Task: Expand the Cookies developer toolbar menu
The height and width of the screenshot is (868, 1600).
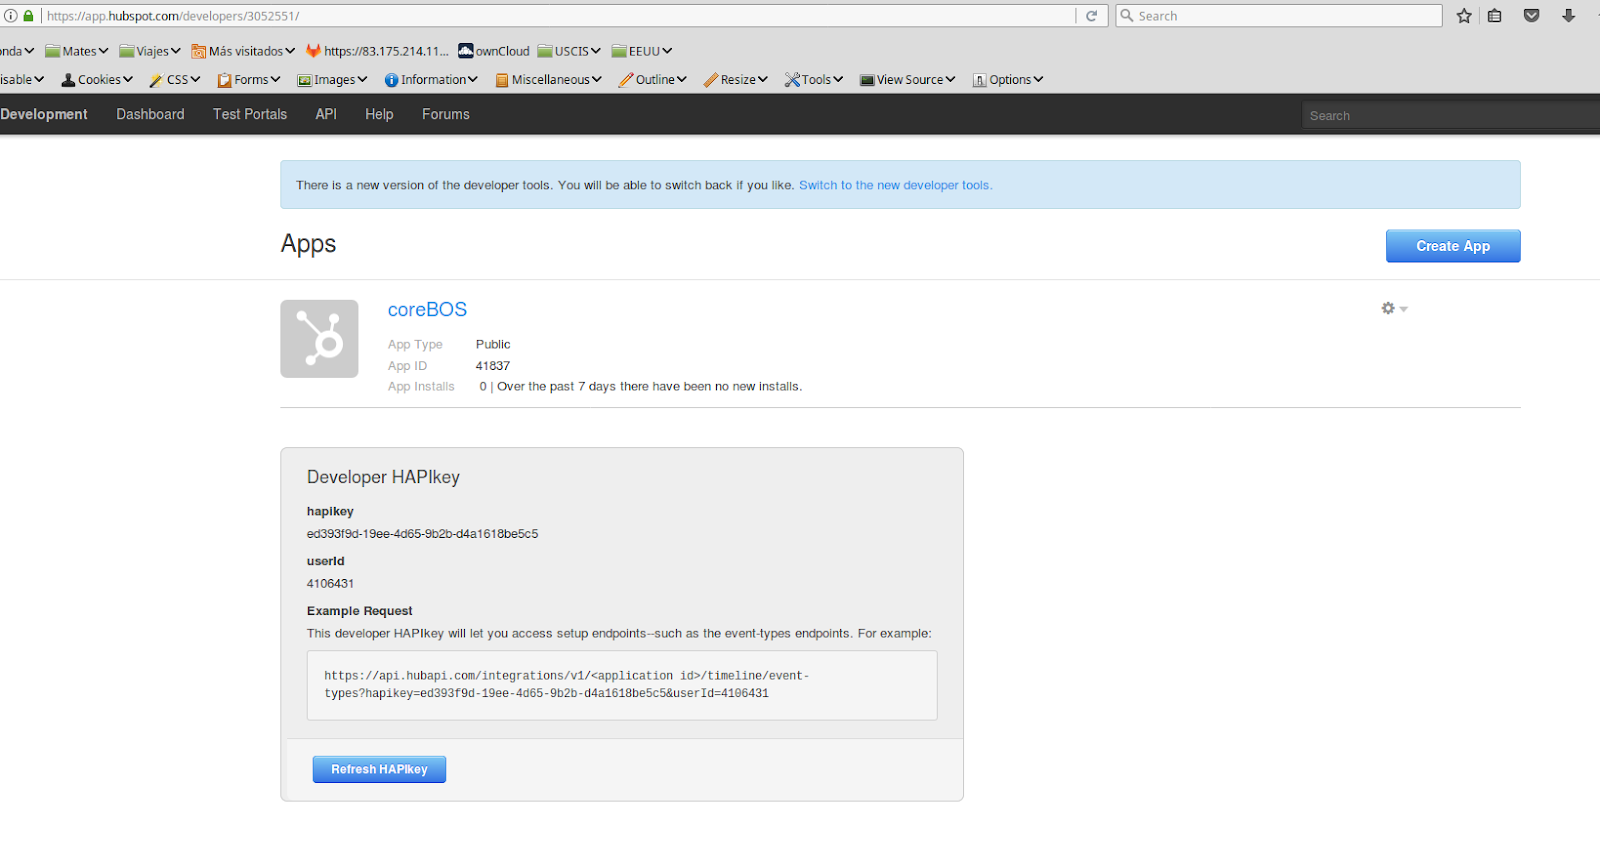Action: click(97, 80)
